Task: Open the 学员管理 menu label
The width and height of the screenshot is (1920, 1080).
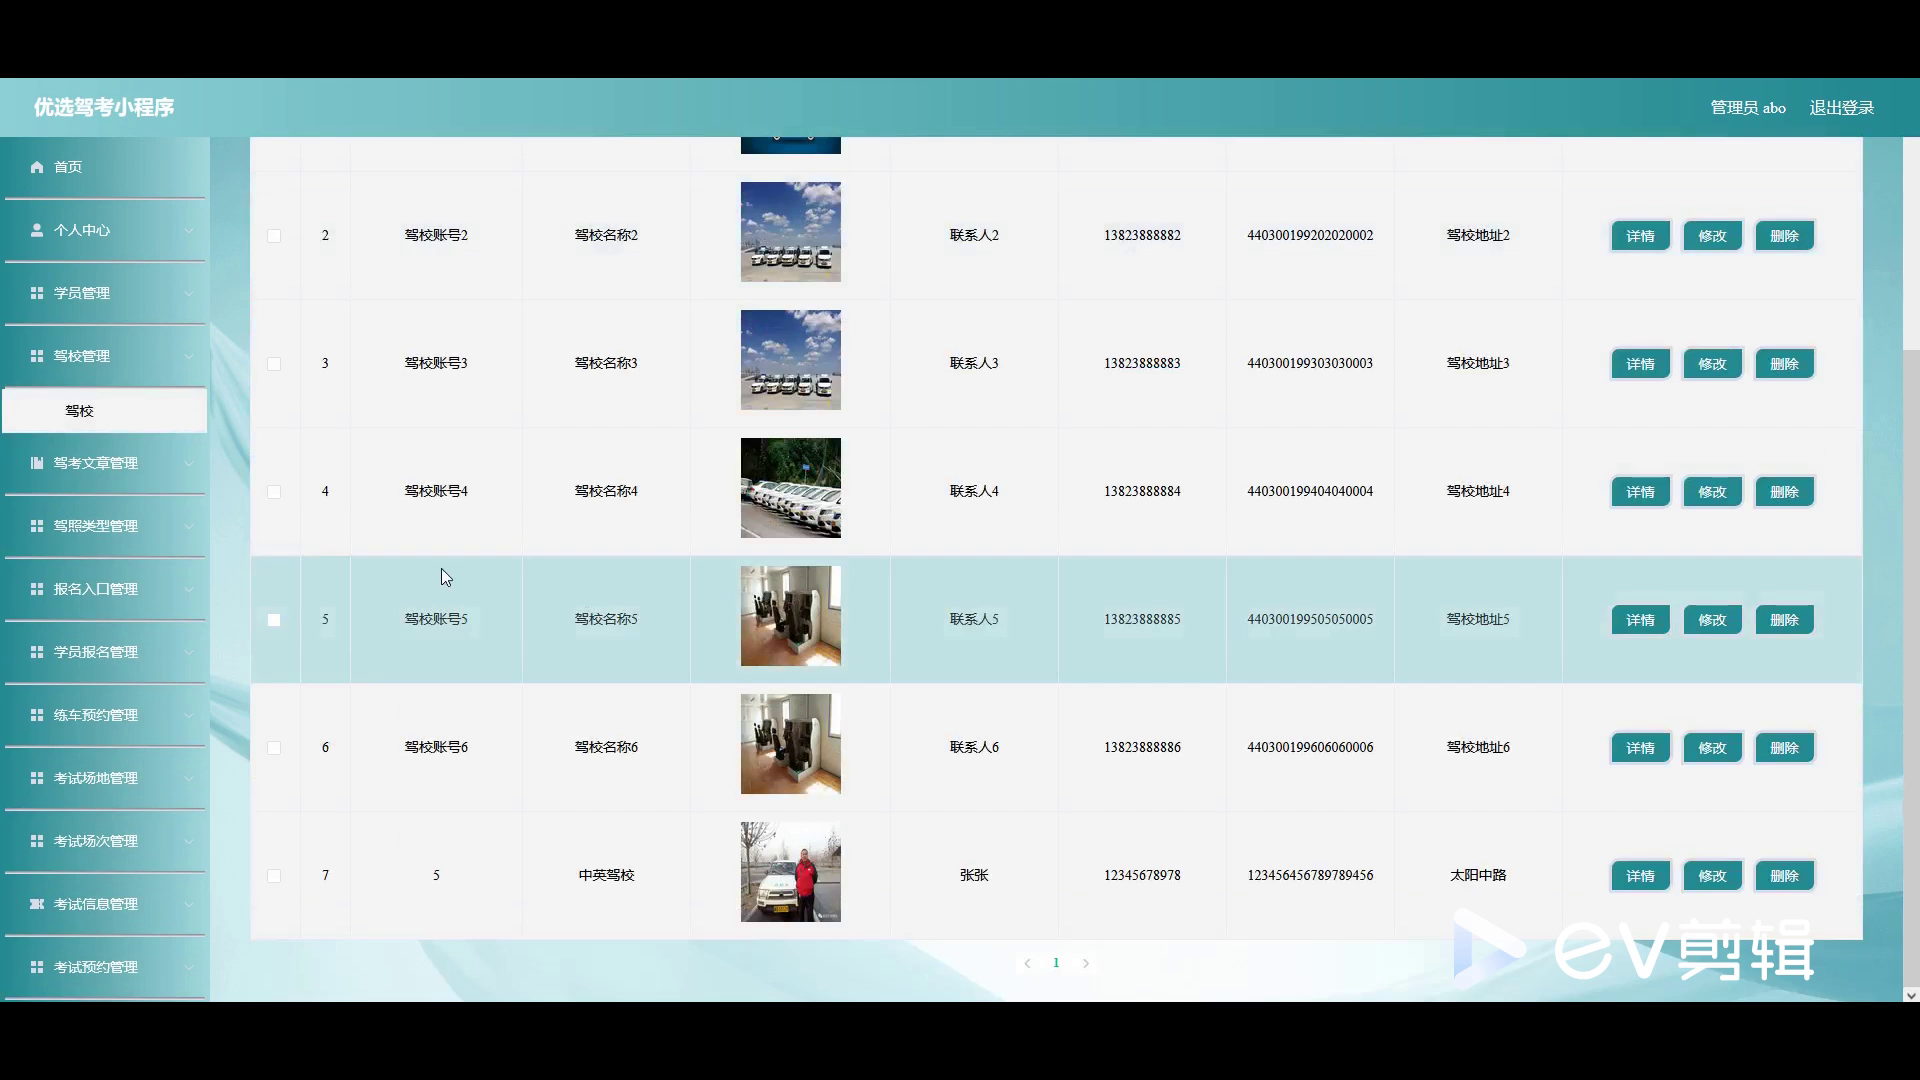Action: coord(82,293)
